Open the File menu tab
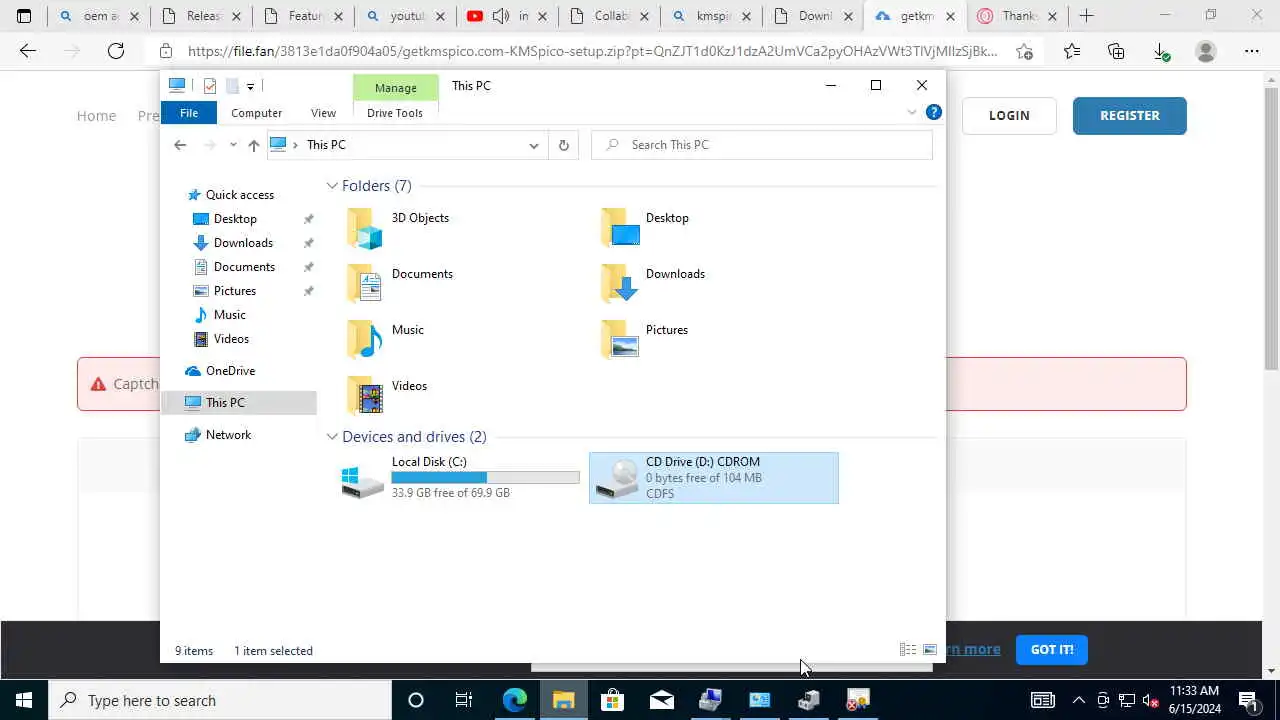 pos(189,113)
